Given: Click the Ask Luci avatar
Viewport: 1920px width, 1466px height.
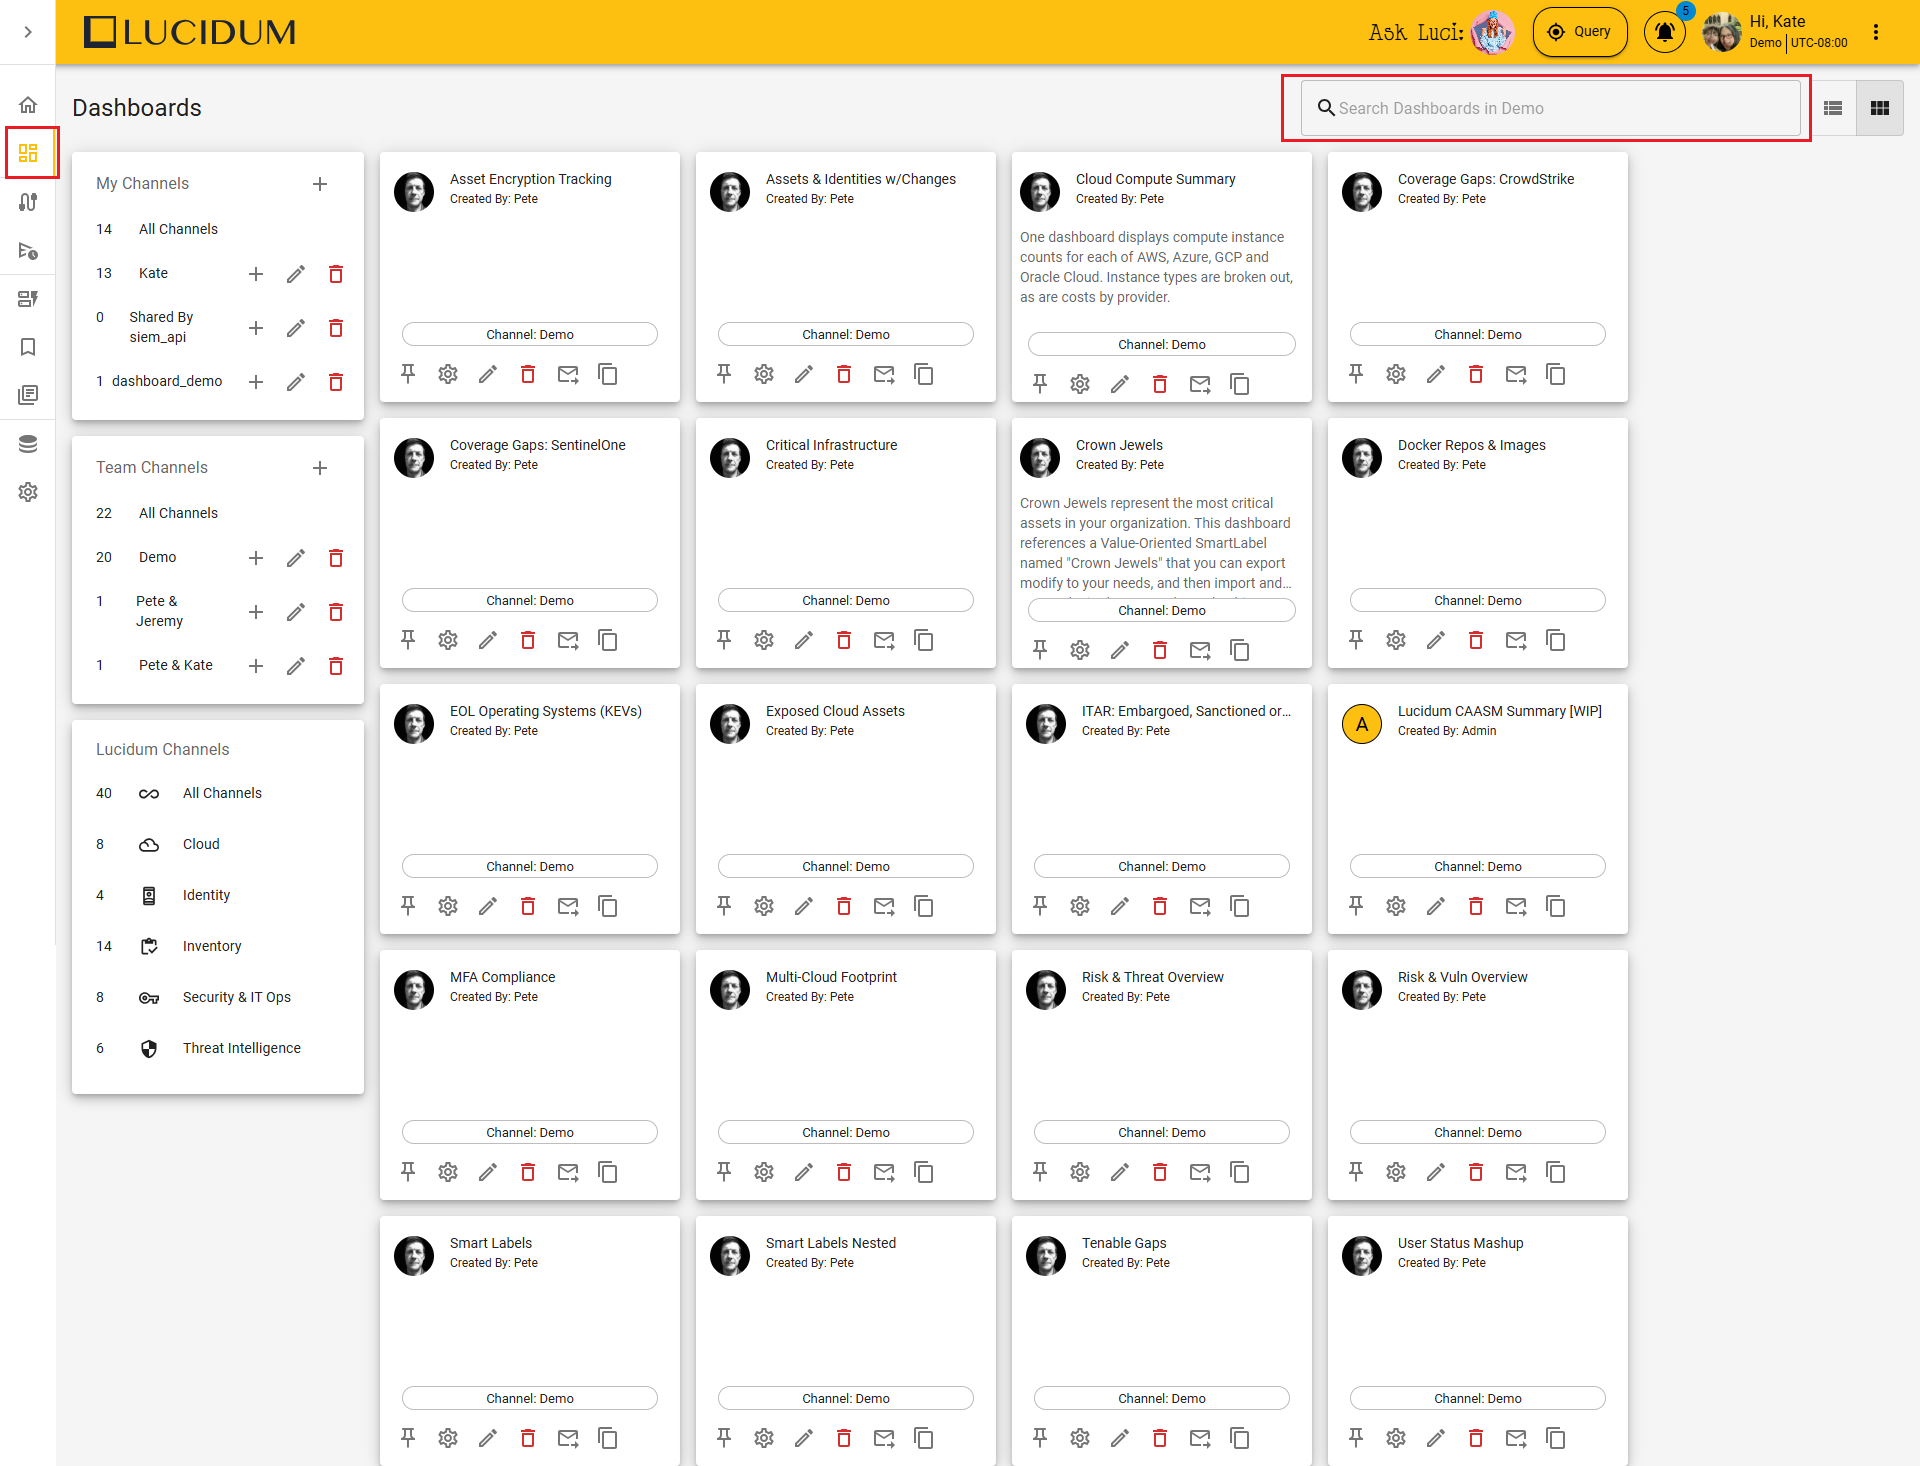Looking at the screenshot, I should tap(1492, 32).
